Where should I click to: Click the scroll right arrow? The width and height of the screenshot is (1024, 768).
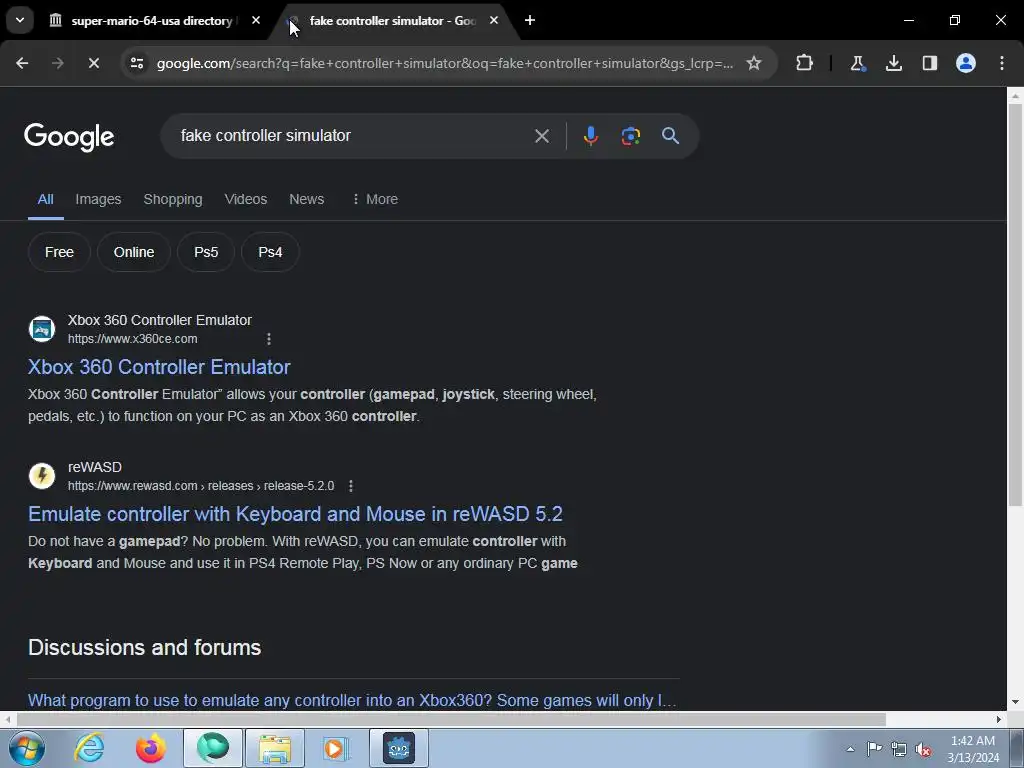point(999,719)
